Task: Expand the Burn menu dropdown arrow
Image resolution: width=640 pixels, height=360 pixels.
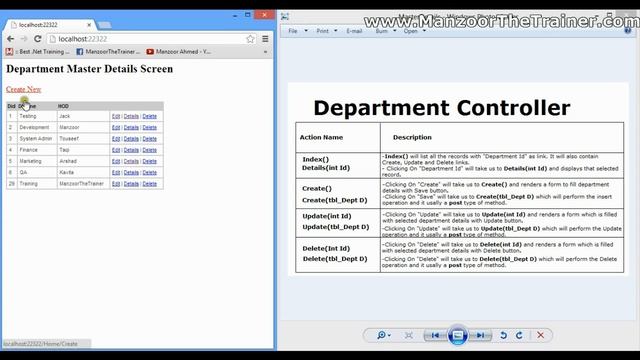Action: pos(395,31)
